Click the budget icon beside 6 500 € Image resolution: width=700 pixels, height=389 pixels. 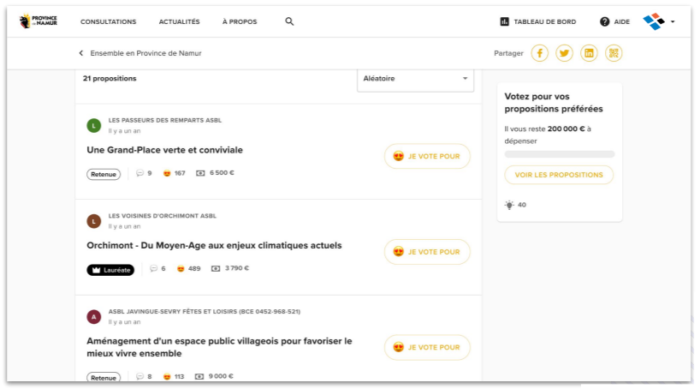click(x=200, y=173)
